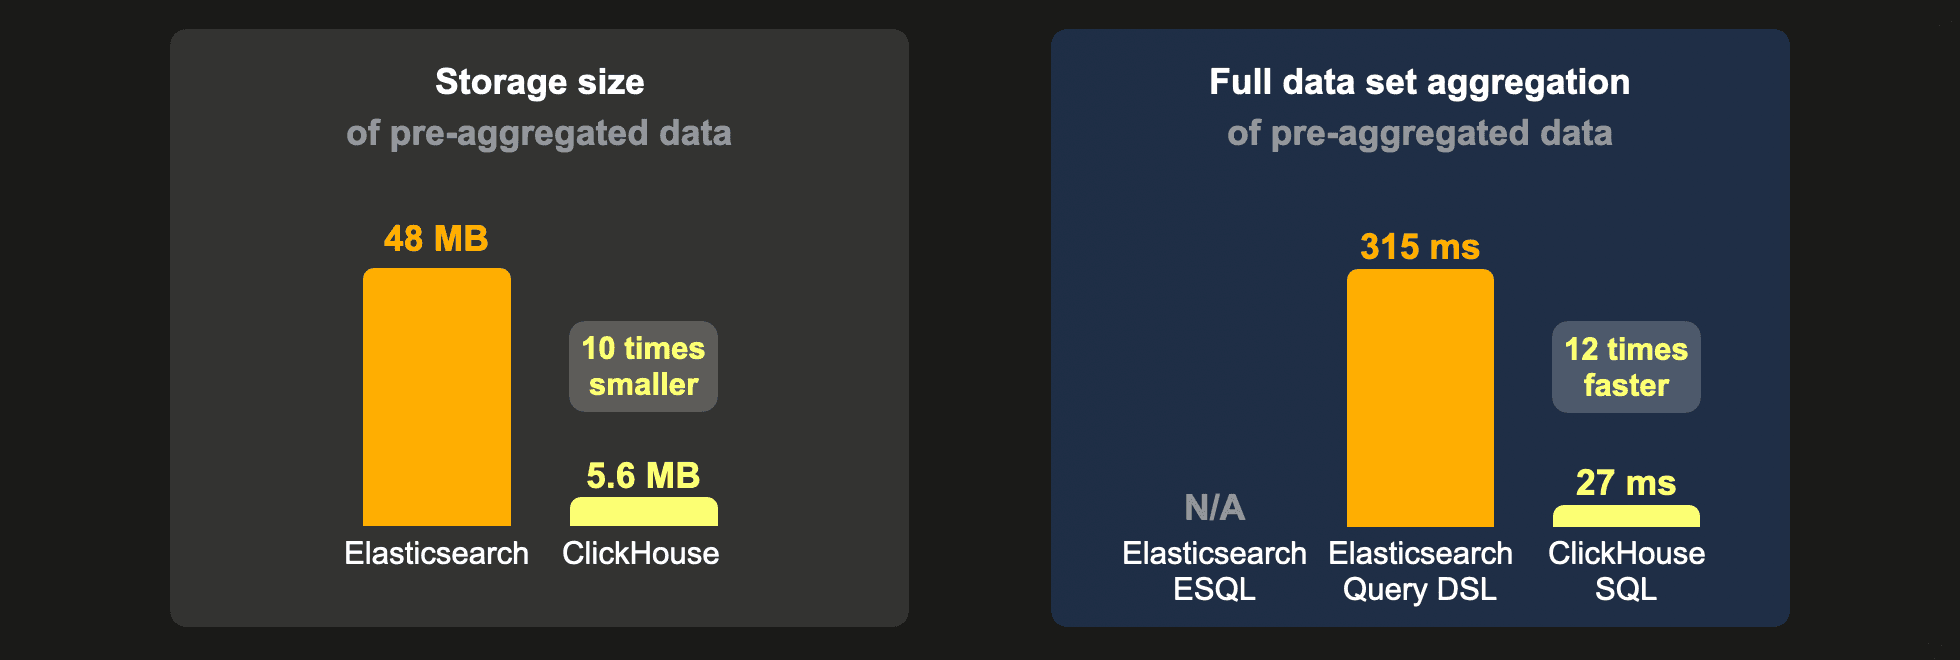Screen dimensions: 1960x660
Task: Click the "Elasticsearch ESQL" axis label
Action: tap(1214, 571)
